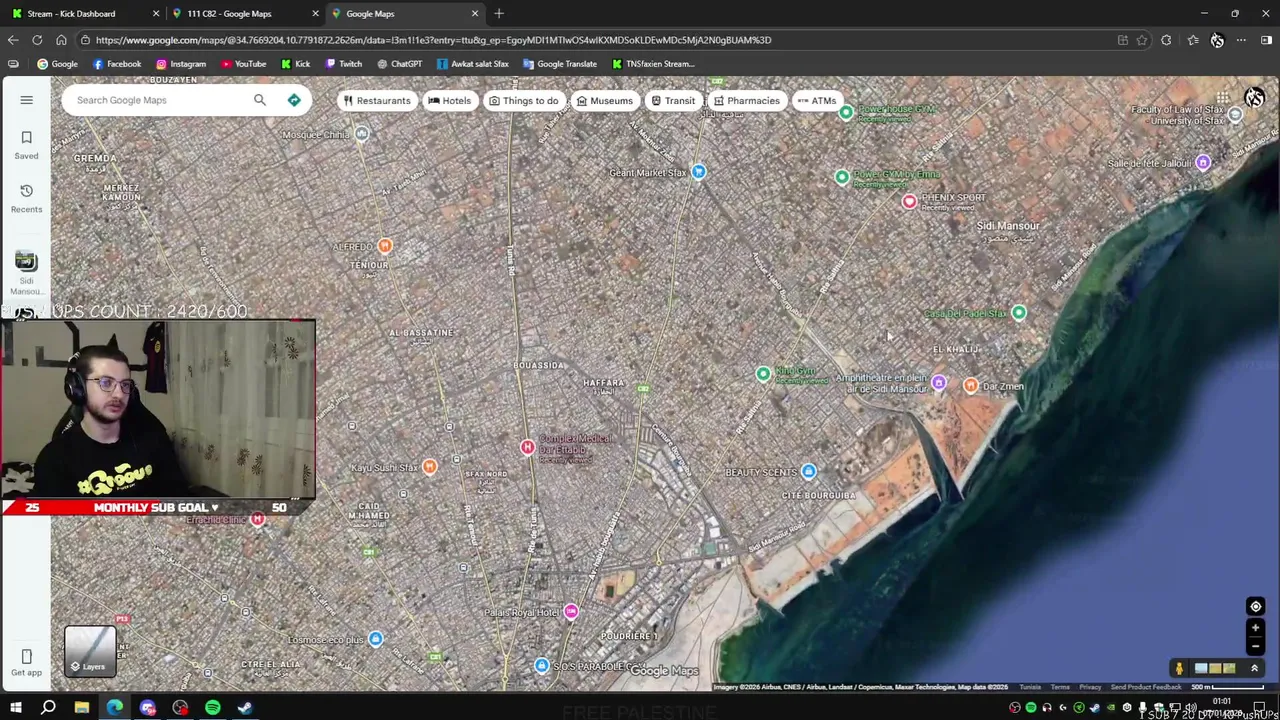Click Get app in the sidebar
Image resolution: width=1280 pixels, height=720 pixels.
click(26, 662)
